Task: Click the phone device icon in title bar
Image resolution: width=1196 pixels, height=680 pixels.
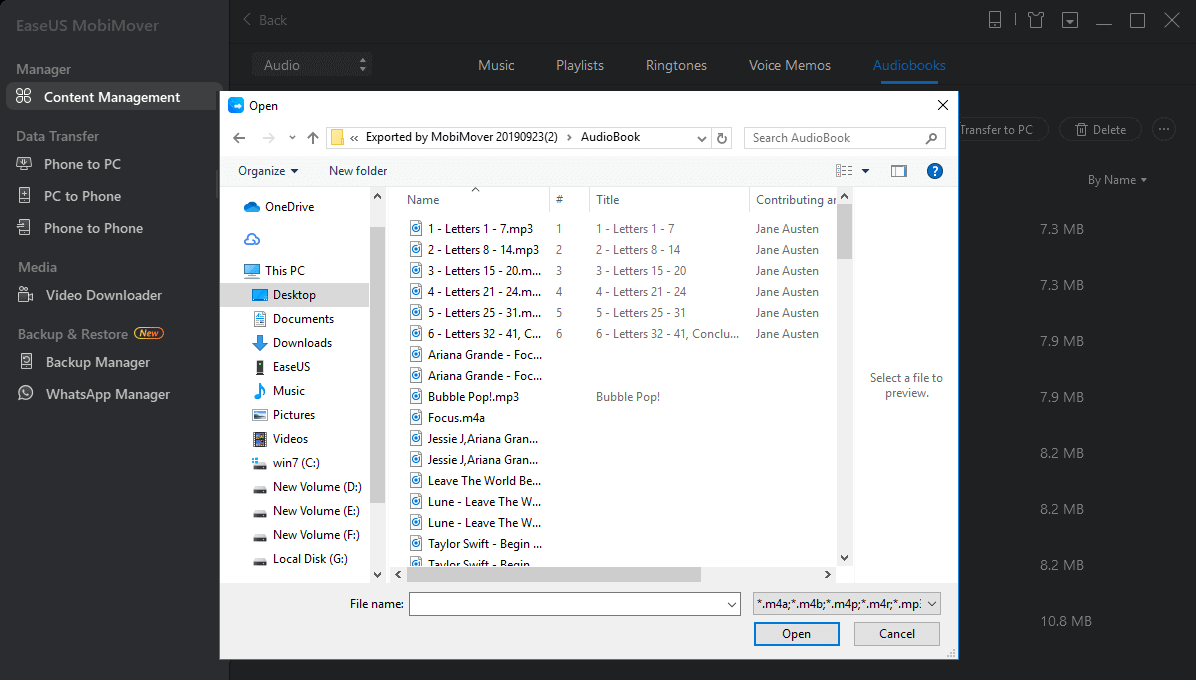Action: click(x=995, y=20)
